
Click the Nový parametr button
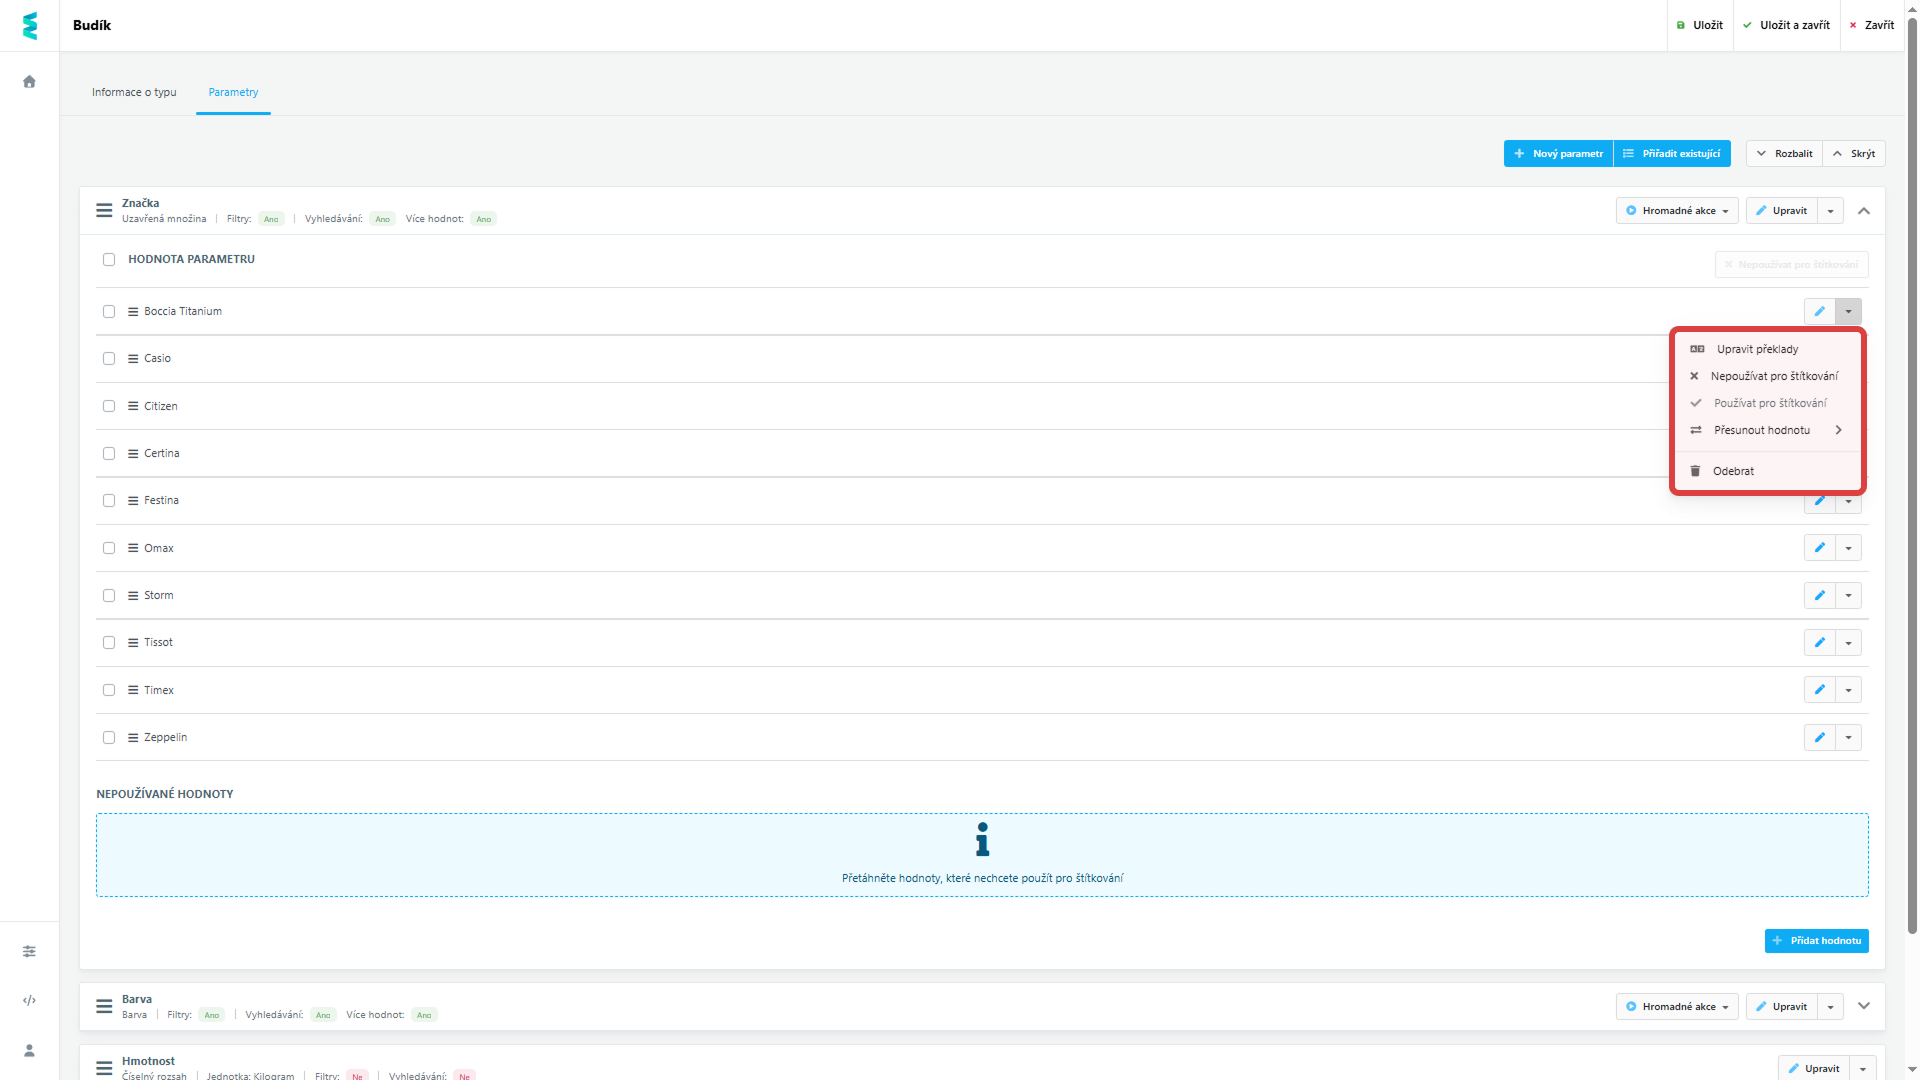tap(1558, 154)
